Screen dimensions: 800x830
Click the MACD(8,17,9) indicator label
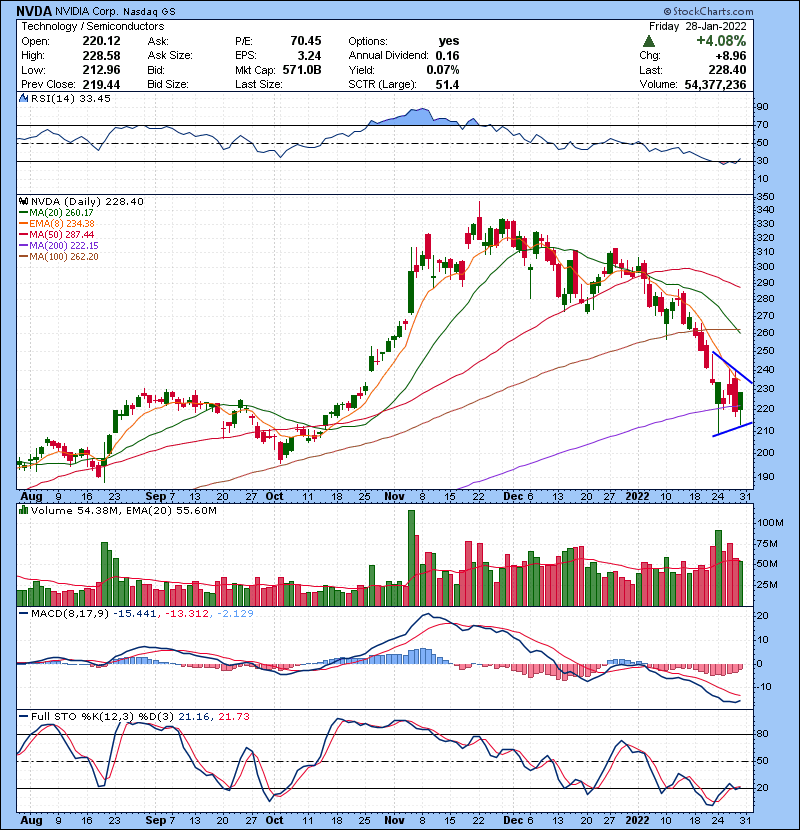70,614
